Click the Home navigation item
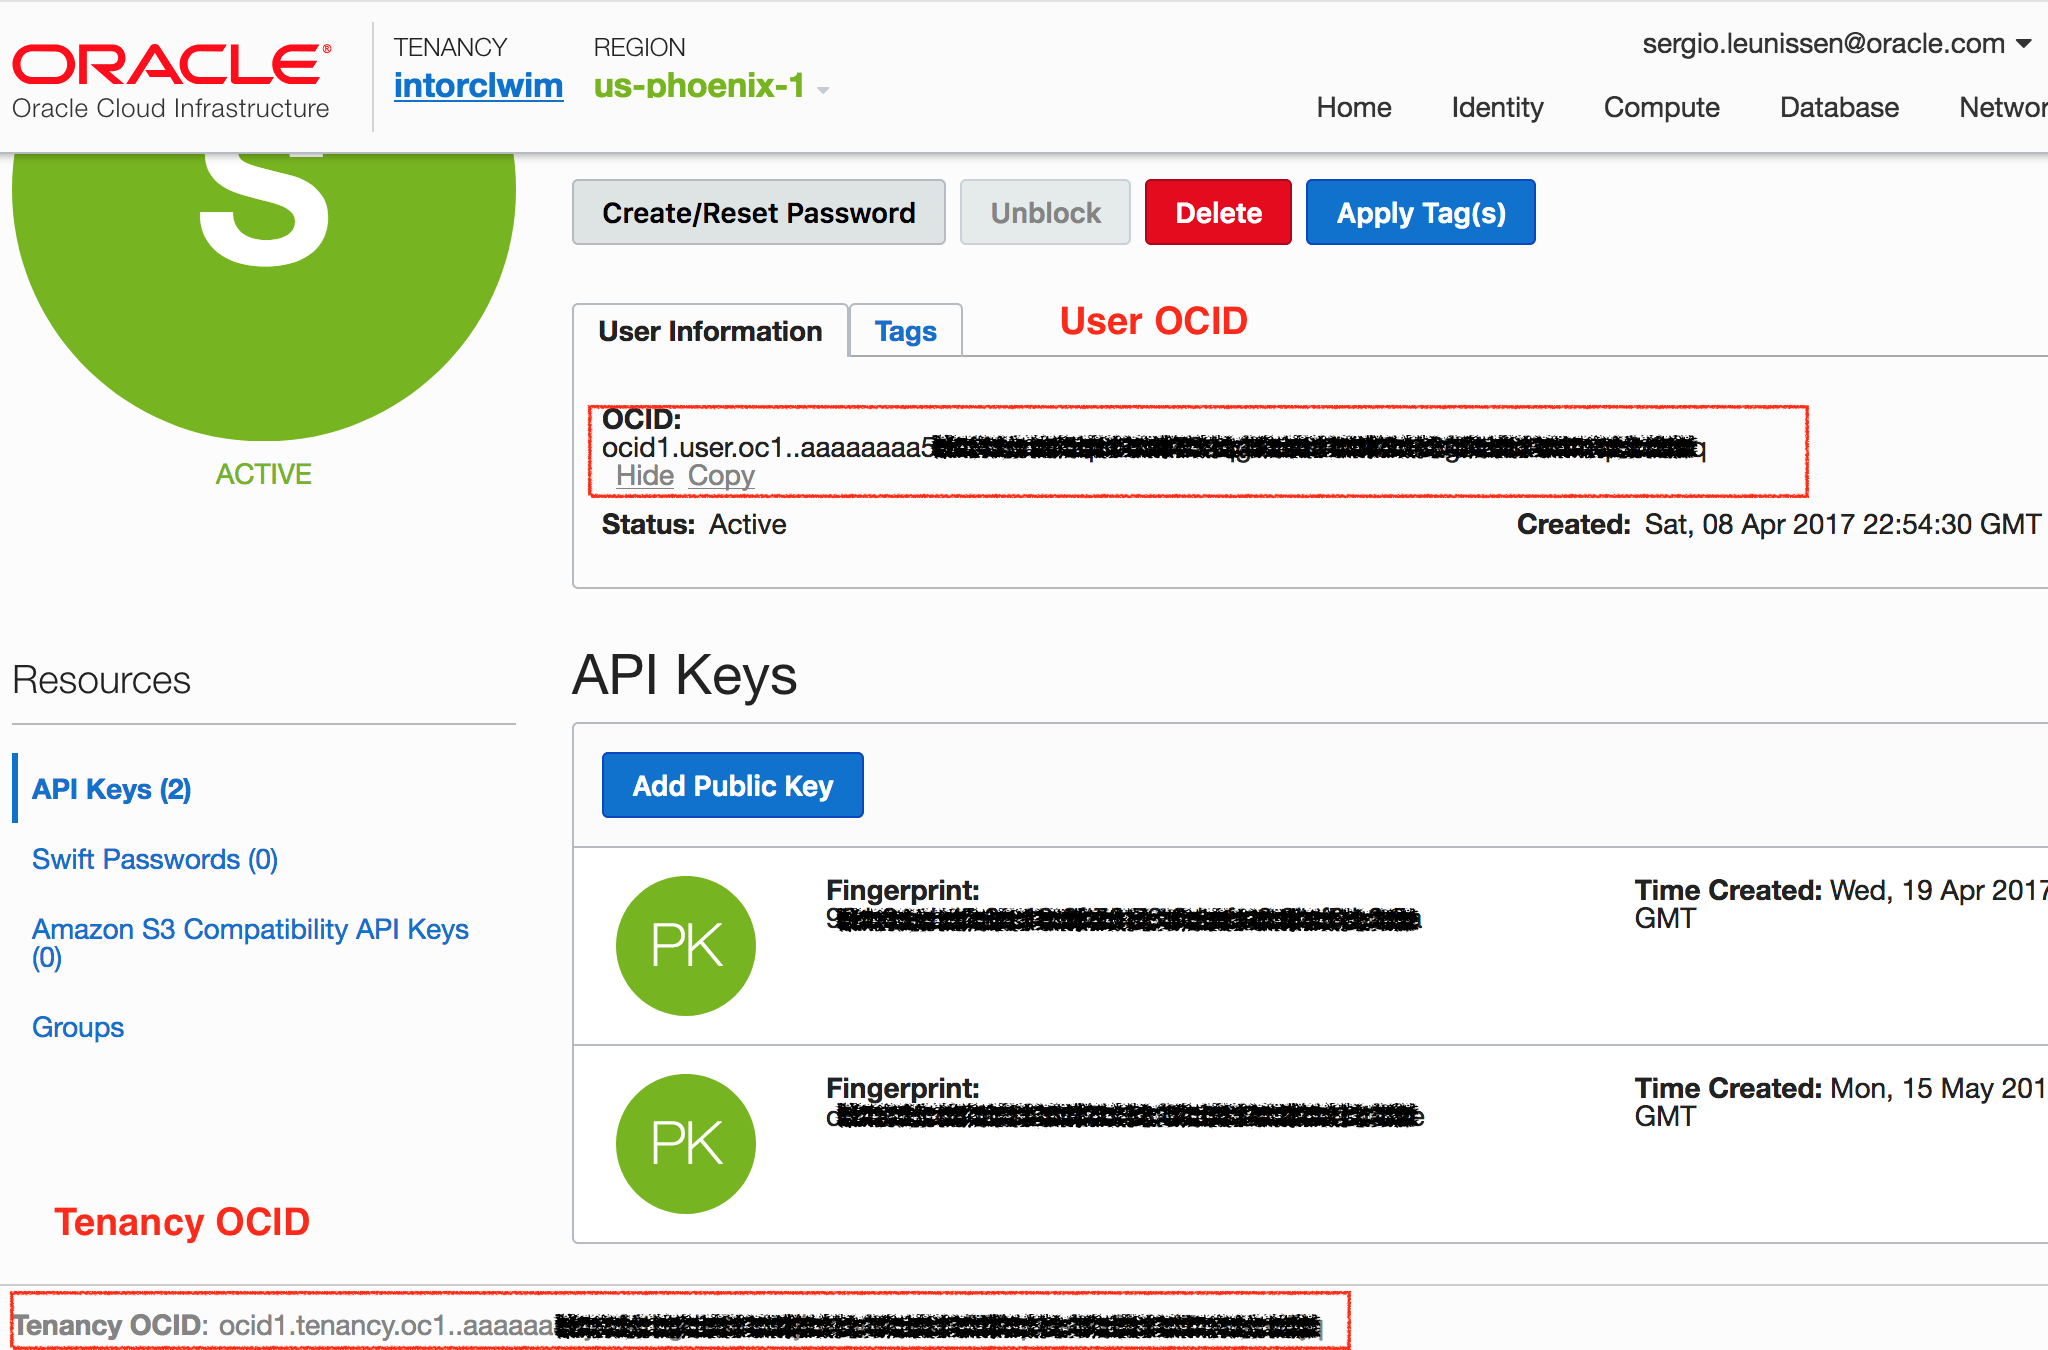This screenshot has height=1350, width=2048. (x=1353, y=107)
